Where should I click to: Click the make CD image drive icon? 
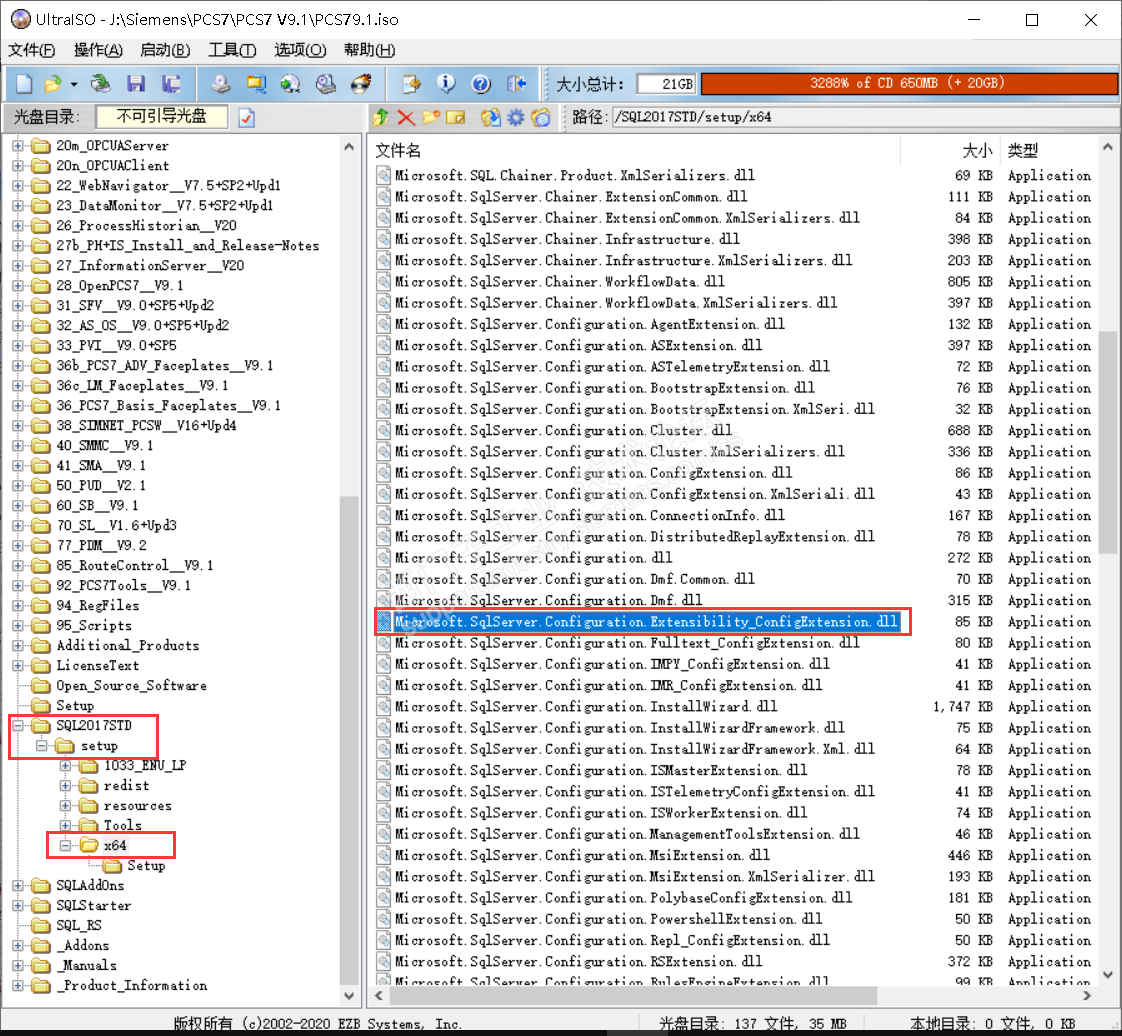pos(220,84)
